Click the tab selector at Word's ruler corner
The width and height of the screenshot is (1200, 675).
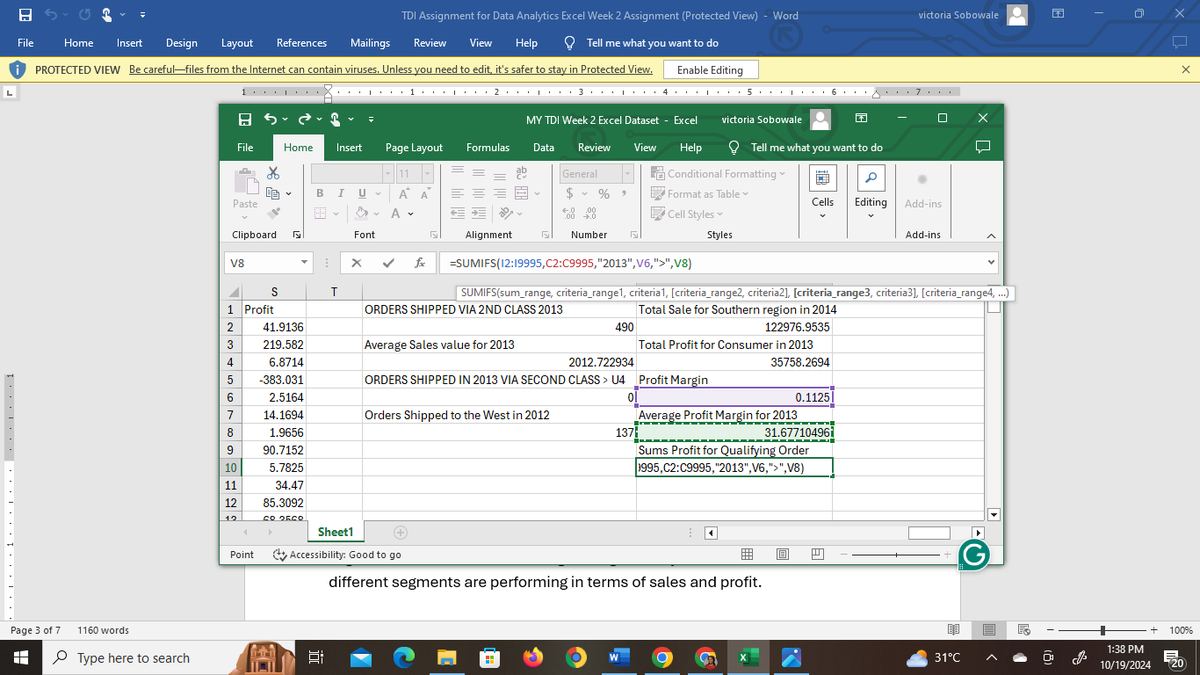click(9, 94)
